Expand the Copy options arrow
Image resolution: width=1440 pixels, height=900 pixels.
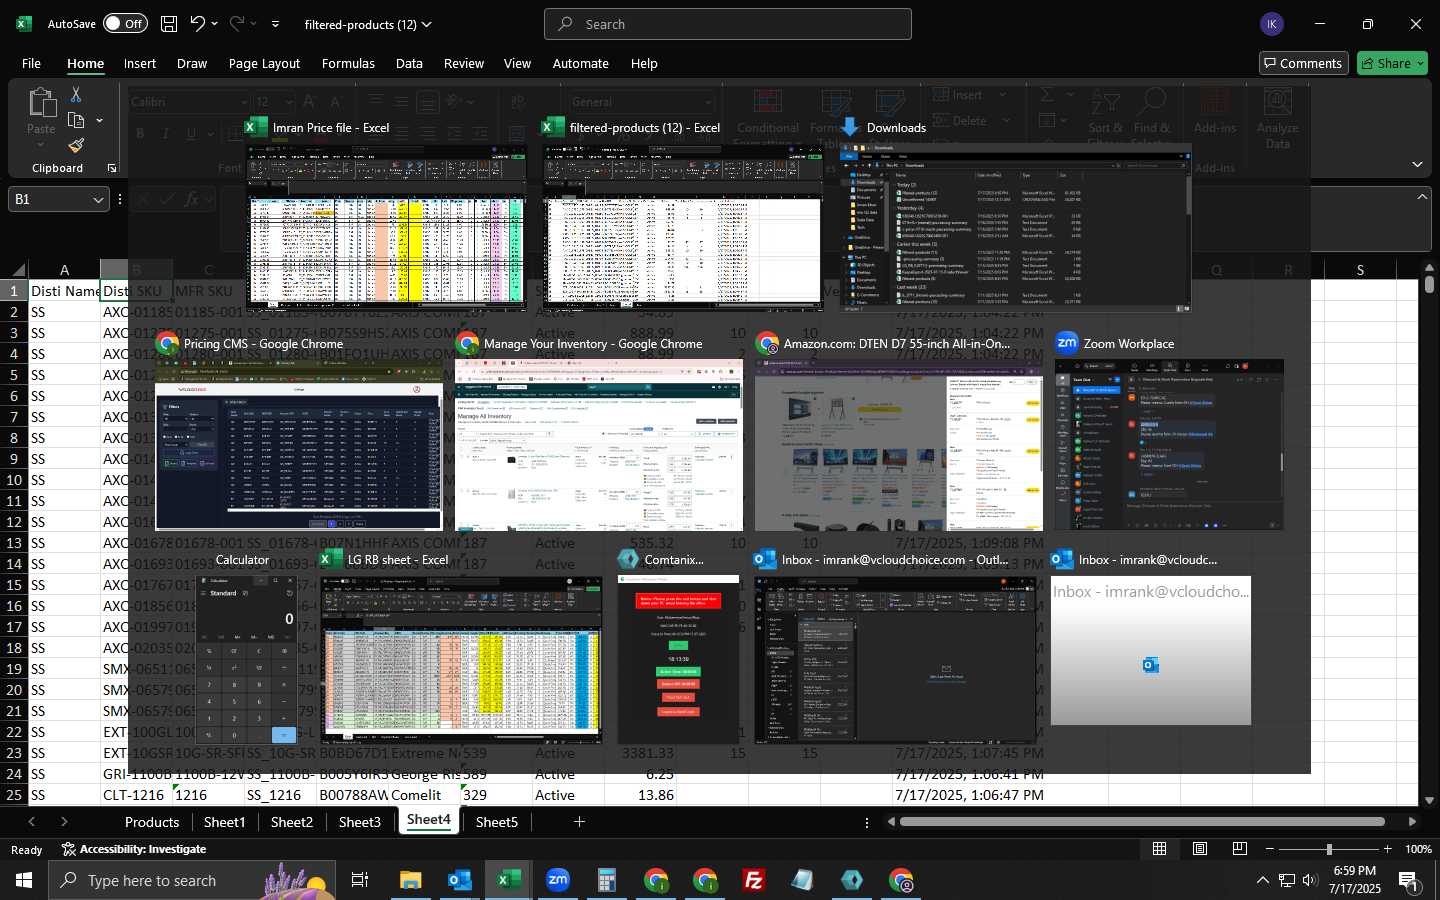click(99, 120)
